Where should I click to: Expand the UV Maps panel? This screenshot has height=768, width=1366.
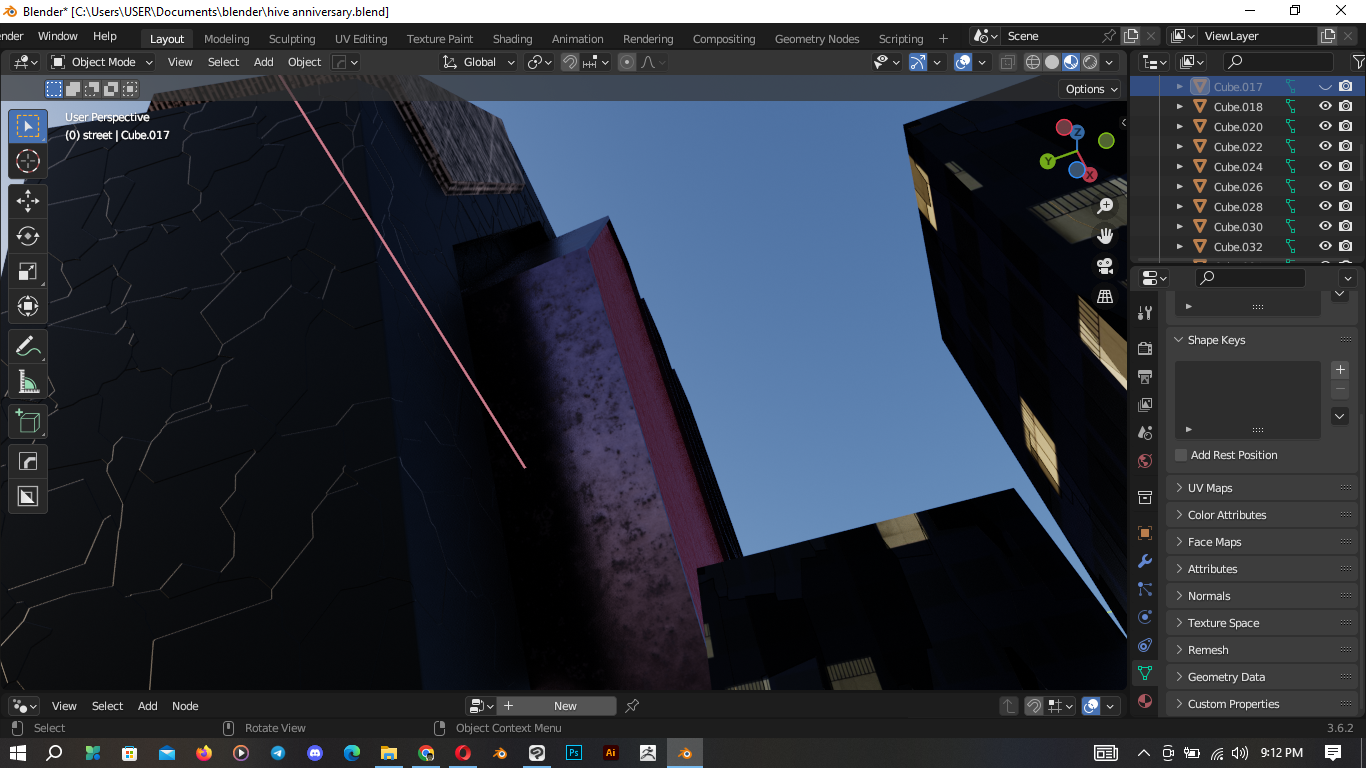tap(1263, 488)
